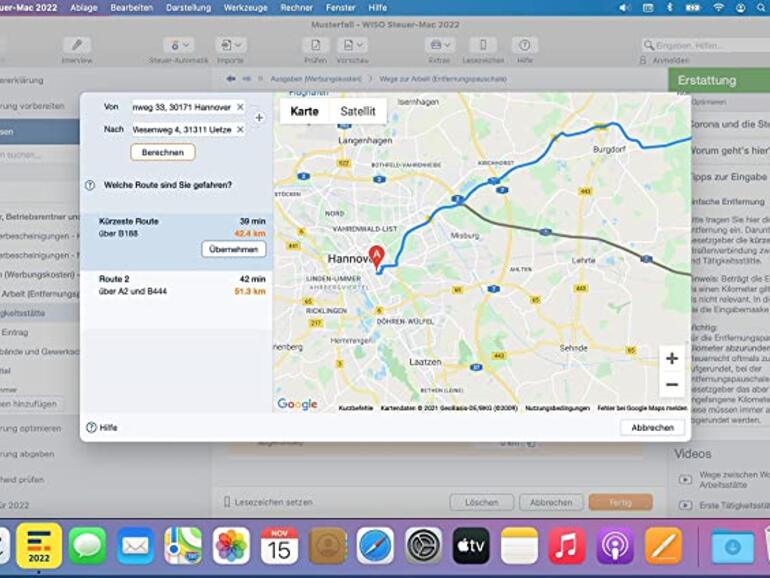Clear the Nach address field
Image resolution: width=770 pixels, height=578 pixels.
(x=240, y=129)
